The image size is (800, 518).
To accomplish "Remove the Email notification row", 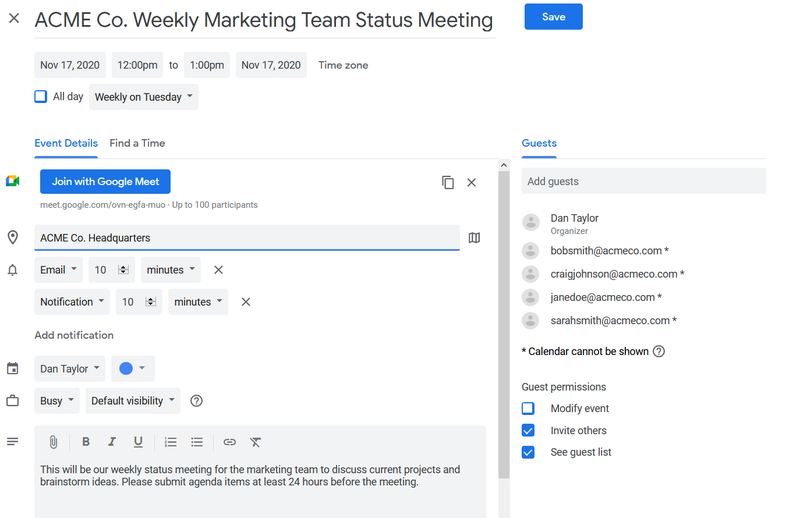I will point(218,270).
